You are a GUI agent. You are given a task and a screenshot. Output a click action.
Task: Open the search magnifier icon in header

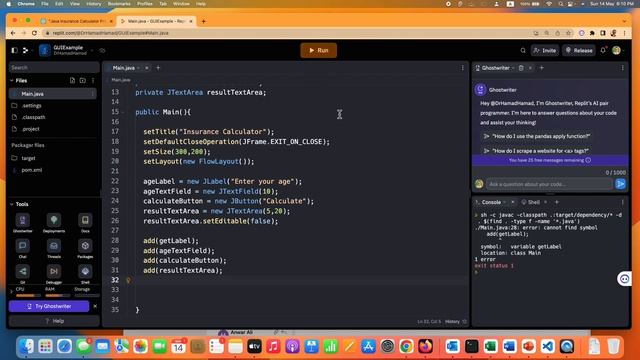pos(523,51)
